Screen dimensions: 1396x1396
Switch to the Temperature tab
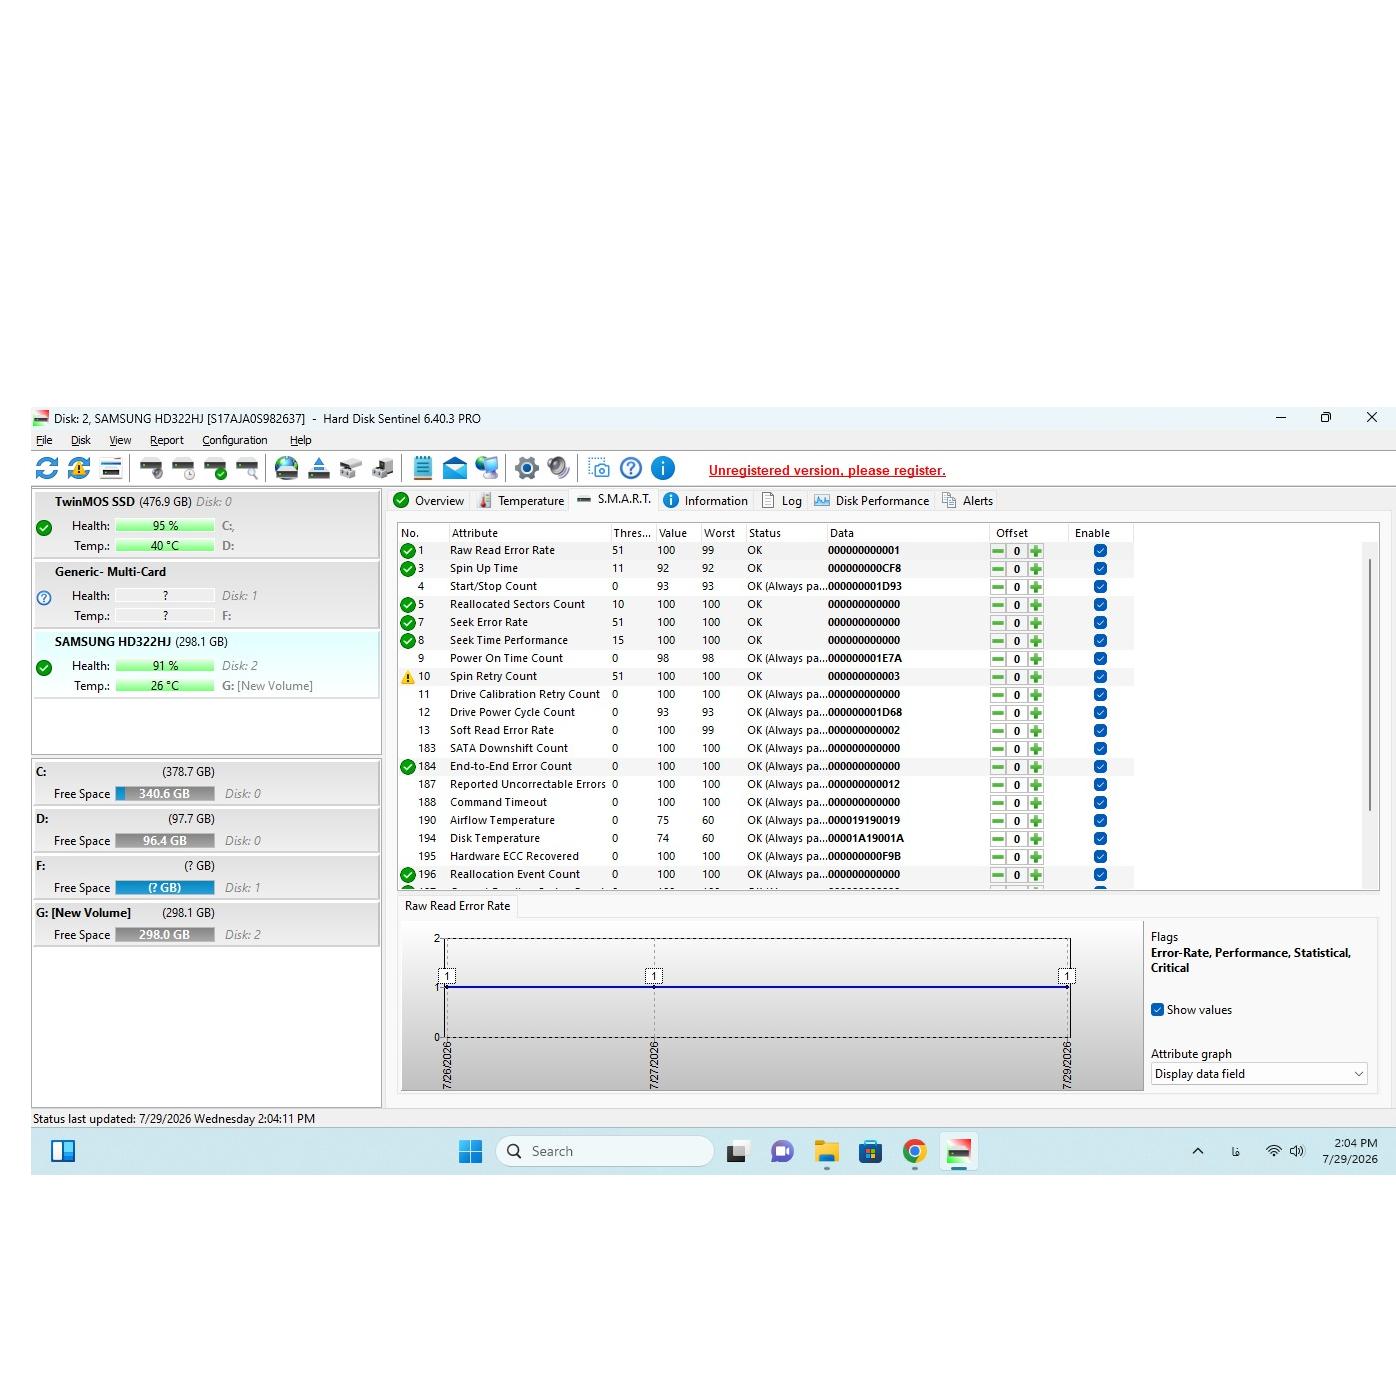(521, 501)
